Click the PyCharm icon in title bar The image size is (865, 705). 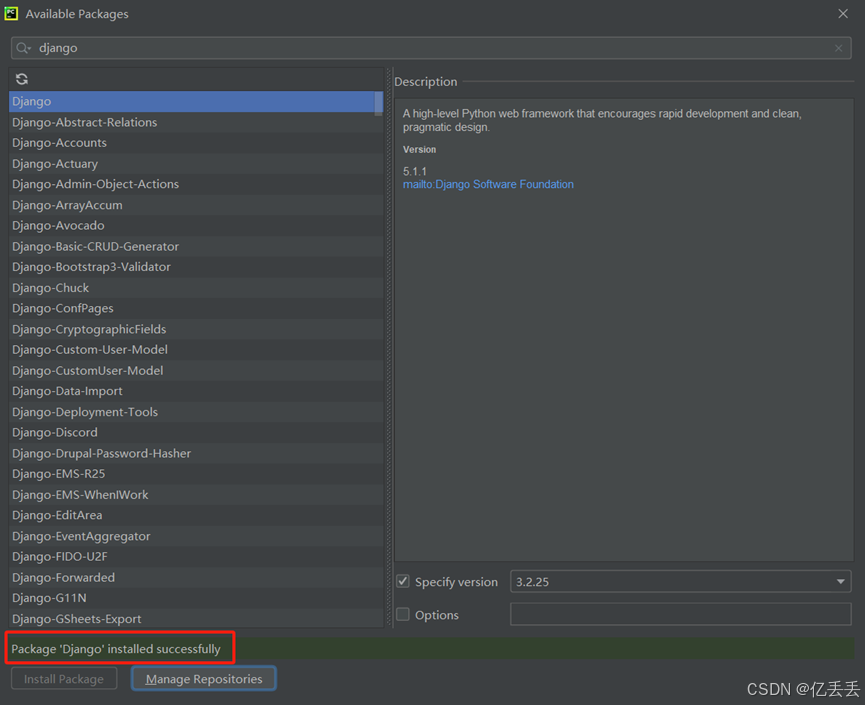click(11, 13)
